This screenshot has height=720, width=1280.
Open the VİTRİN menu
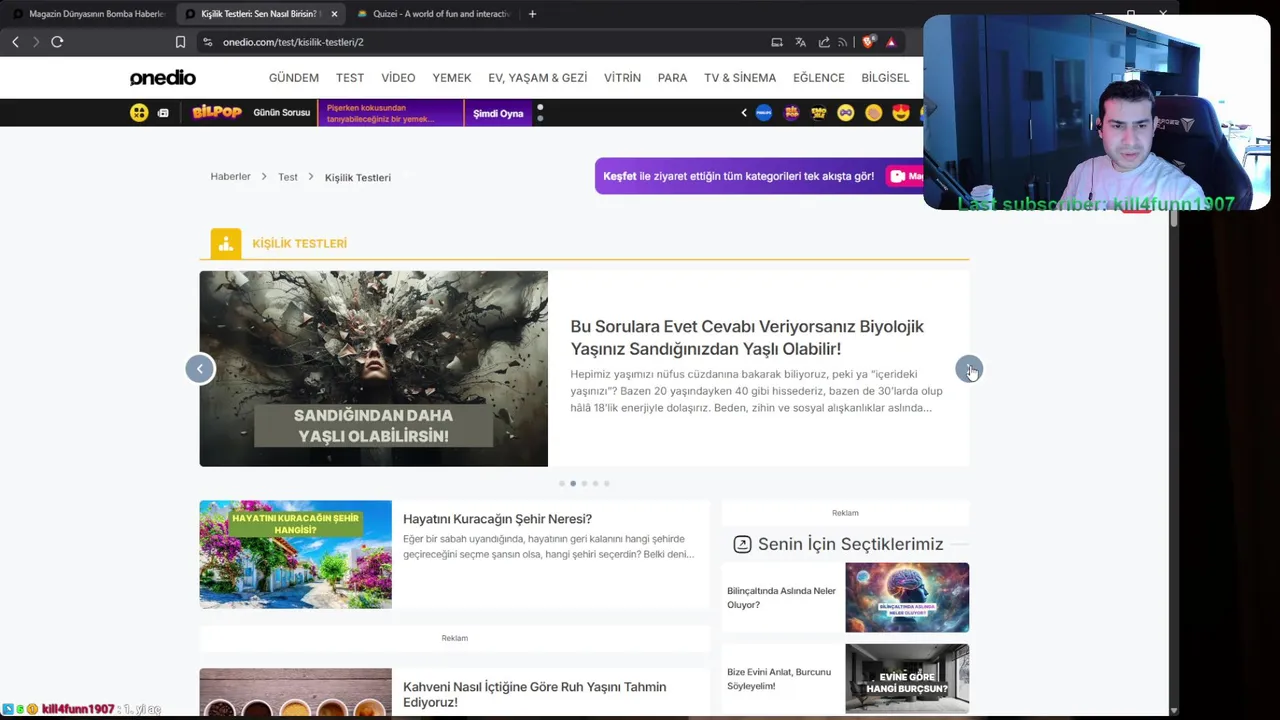tap(622, 78)
